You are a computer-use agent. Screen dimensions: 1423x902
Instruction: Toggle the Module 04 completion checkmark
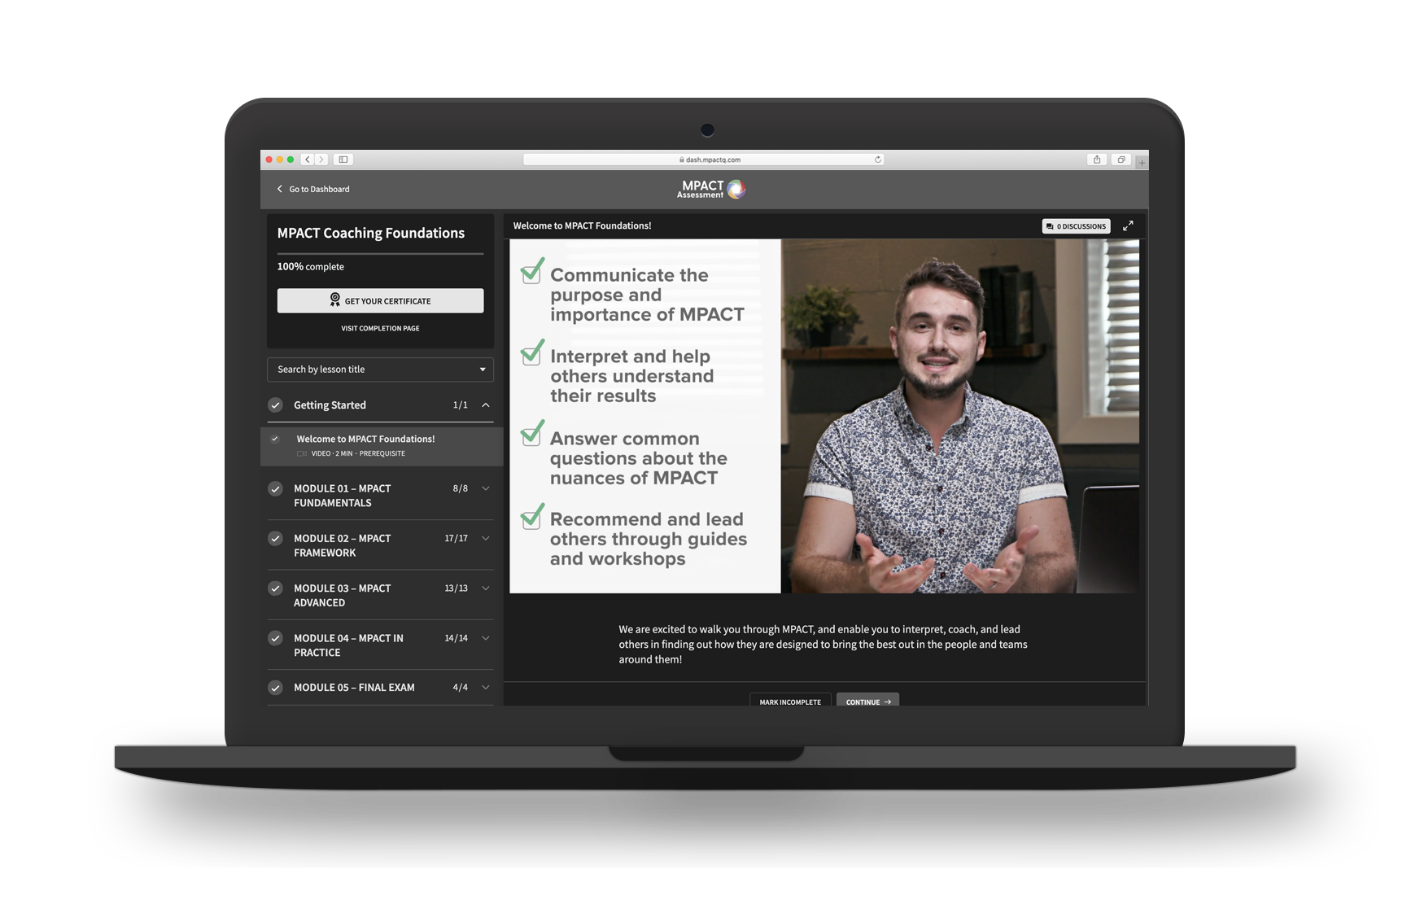coord(275,638)
